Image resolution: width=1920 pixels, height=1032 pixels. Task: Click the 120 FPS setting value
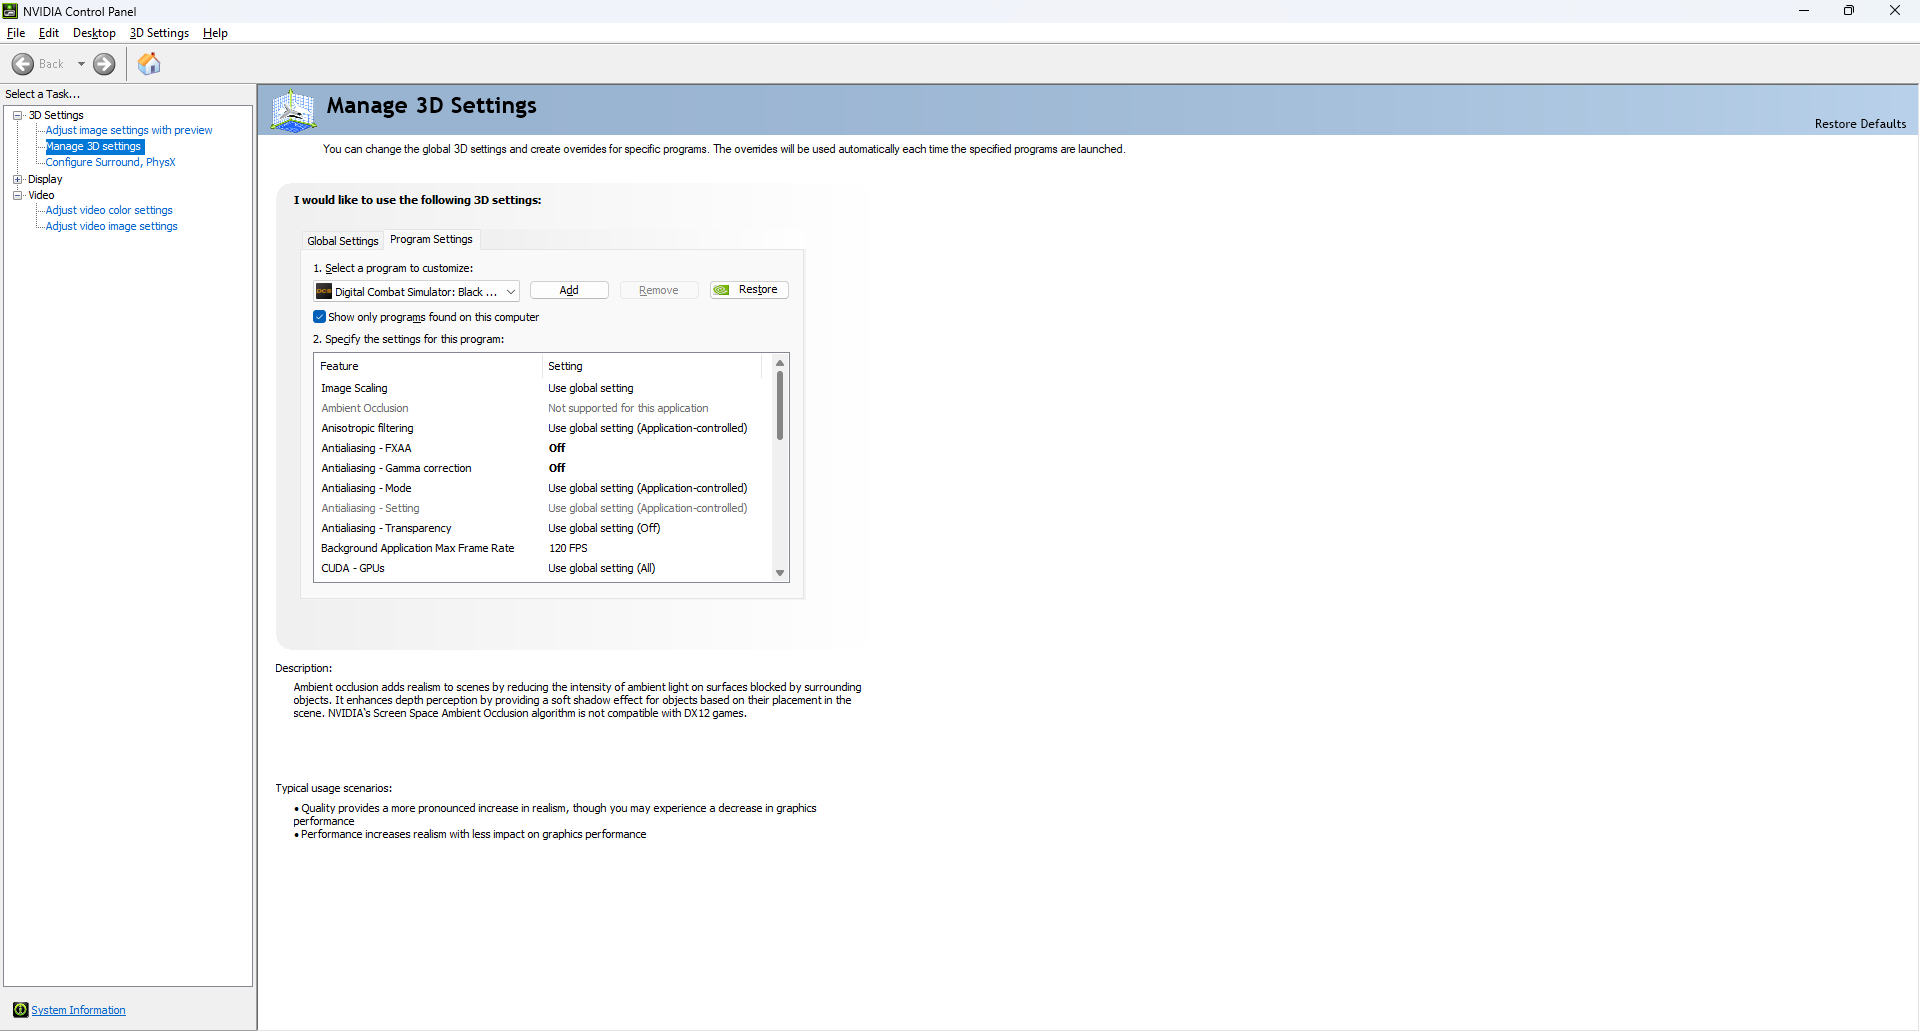pos(568,548)
